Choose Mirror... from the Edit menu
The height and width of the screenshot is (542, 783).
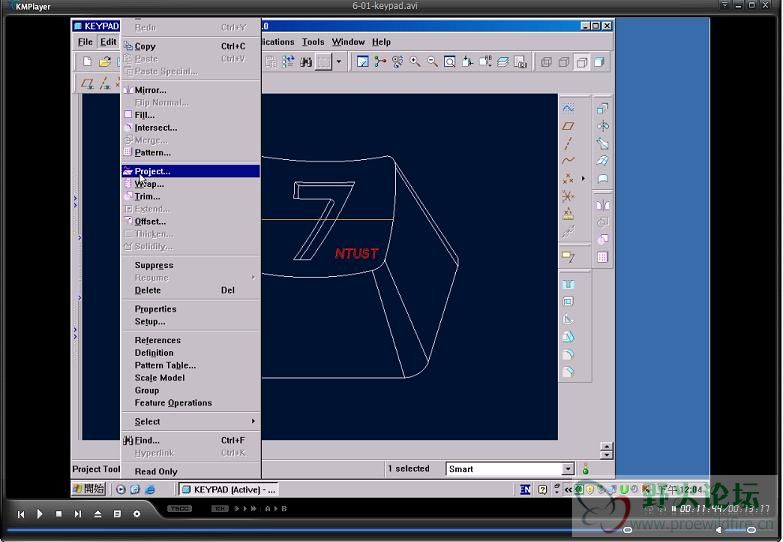(190, 90)
